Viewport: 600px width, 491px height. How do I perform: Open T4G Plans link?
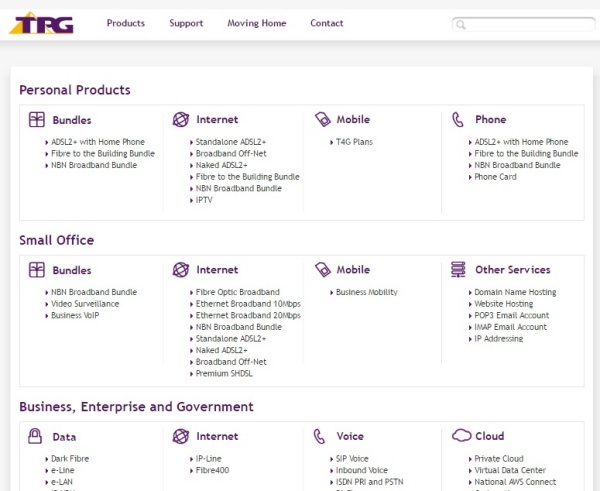(x=354, y=142)
